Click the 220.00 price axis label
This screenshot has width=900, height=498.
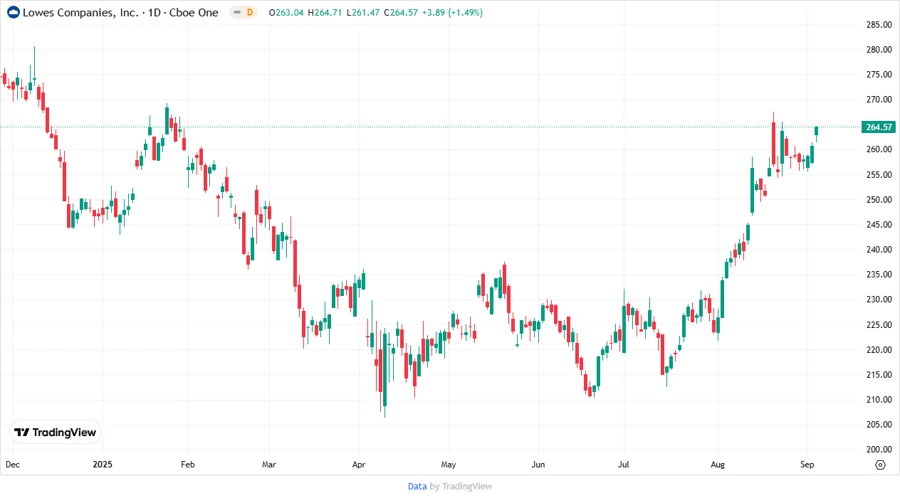[879, 349]
